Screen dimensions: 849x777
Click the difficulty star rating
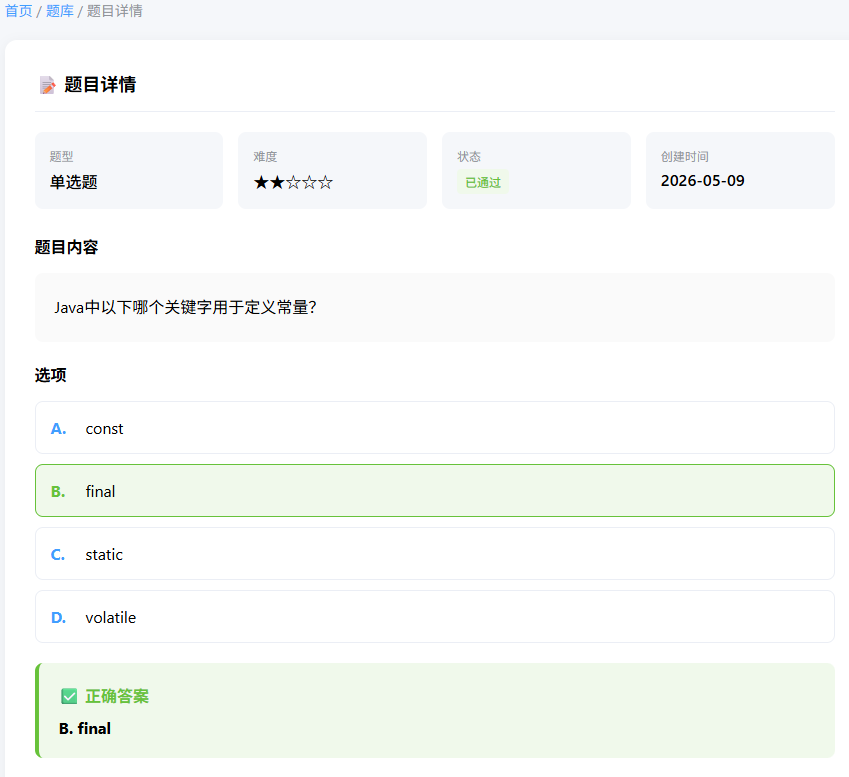[293, 182]
